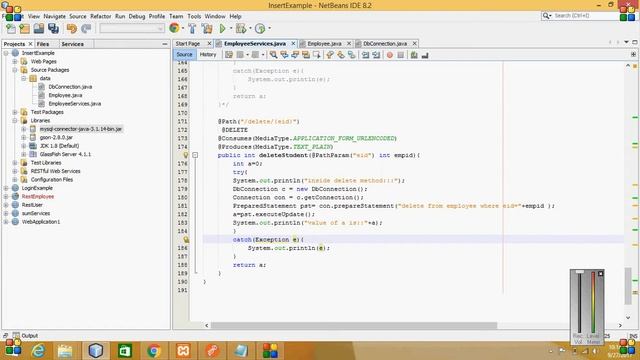Switch to the Employee.java editor tab

click(324, 43)
